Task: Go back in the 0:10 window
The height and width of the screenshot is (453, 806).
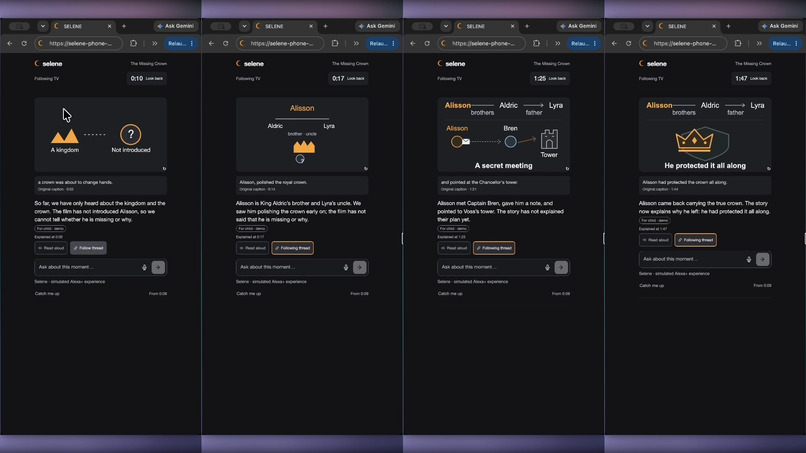Action: pyautogui.click(x=10, y=44)
